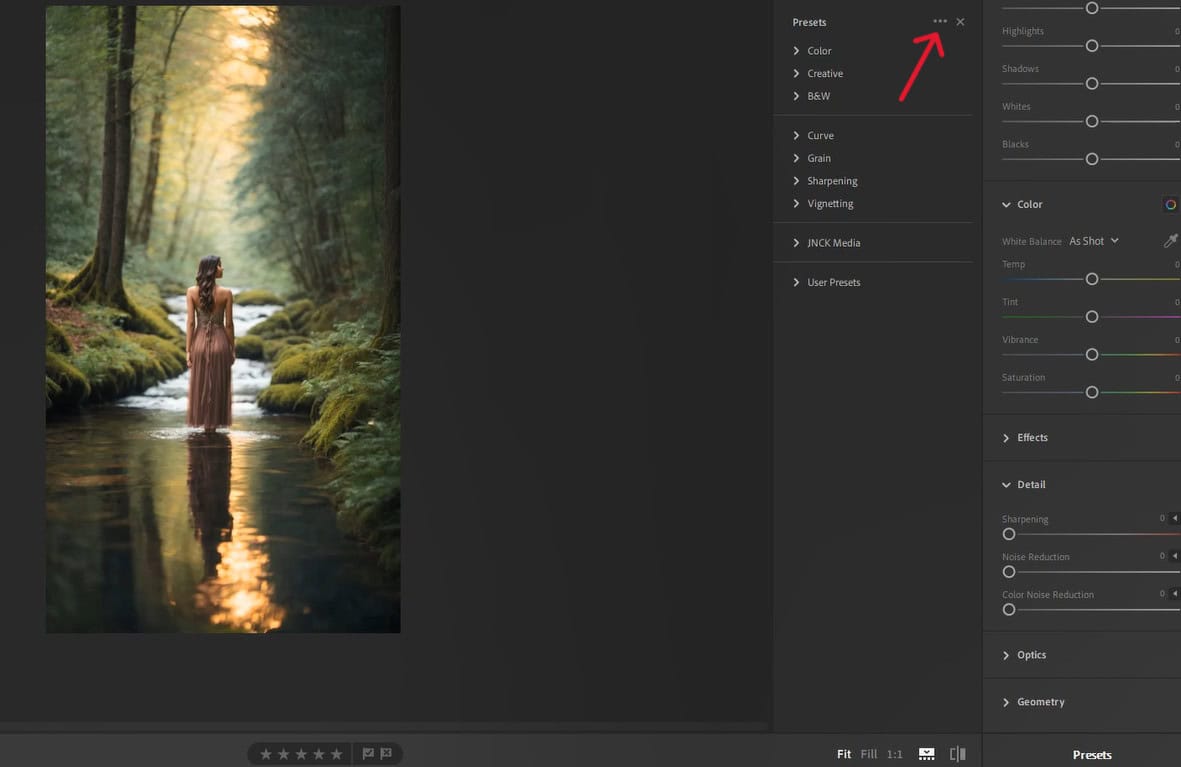Expand the JNCK Media presets group
The width and height of the screenshot is (1181, 767).
point(826,243)
